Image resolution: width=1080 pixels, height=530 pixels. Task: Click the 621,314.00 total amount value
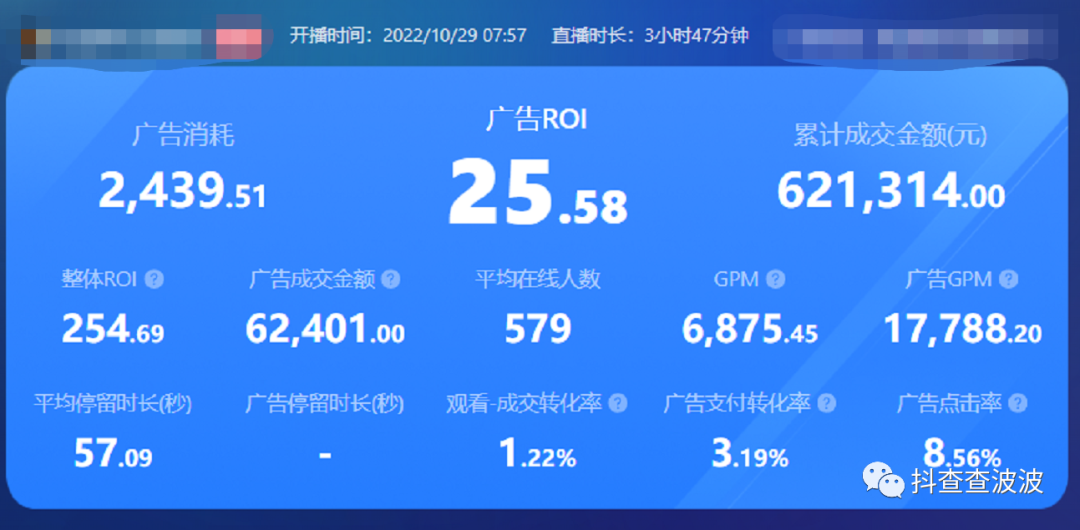(x=891, y=191)
